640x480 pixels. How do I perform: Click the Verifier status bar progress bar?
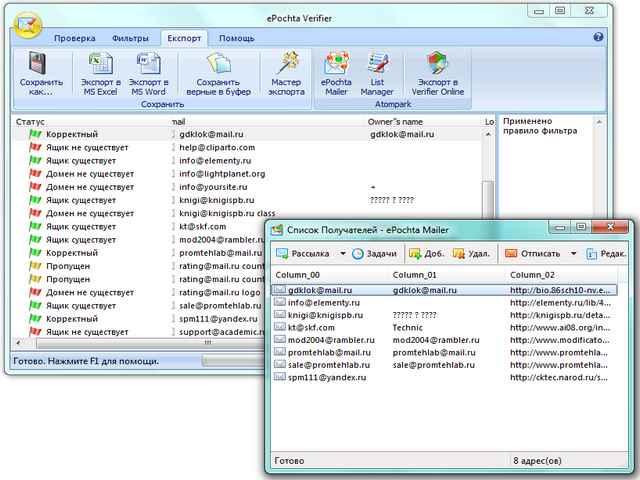[233, 361]
